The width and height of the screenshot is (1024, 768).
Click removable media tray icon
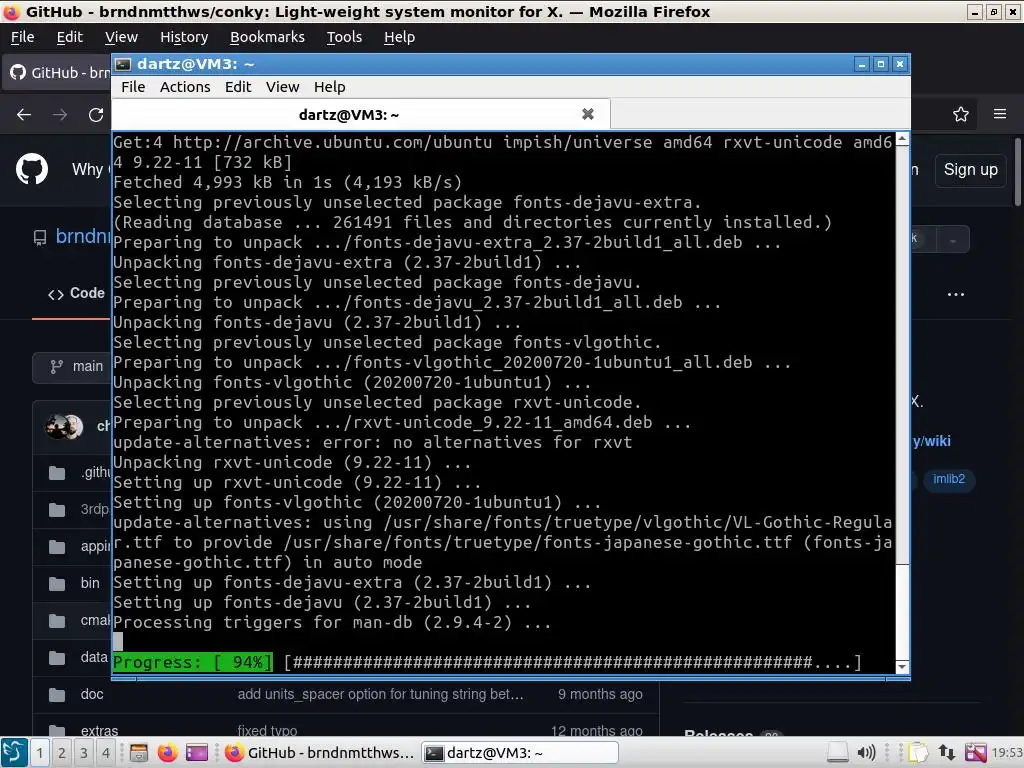[837, 753]
